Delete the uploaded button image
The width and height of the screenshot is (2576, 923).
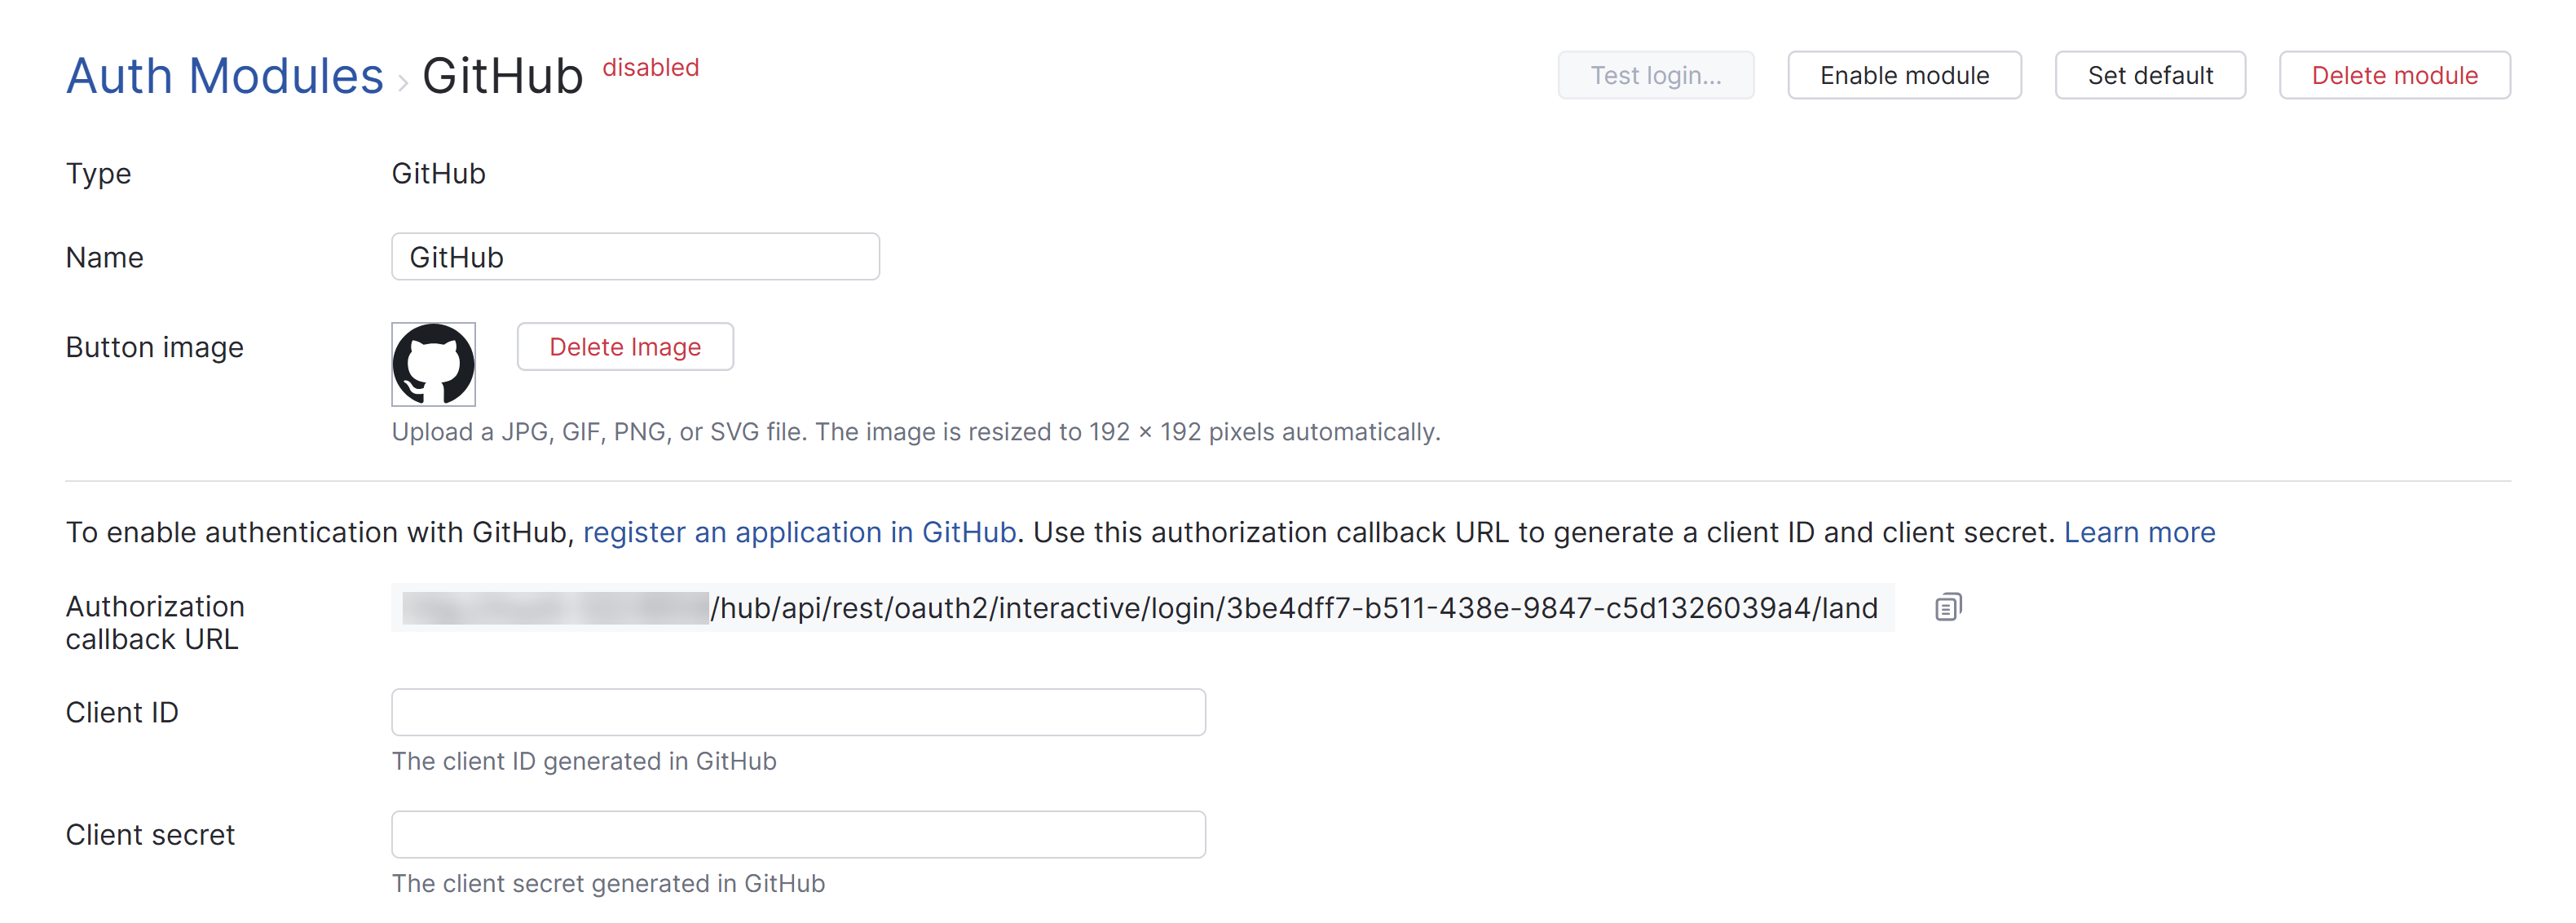point(624,346)
